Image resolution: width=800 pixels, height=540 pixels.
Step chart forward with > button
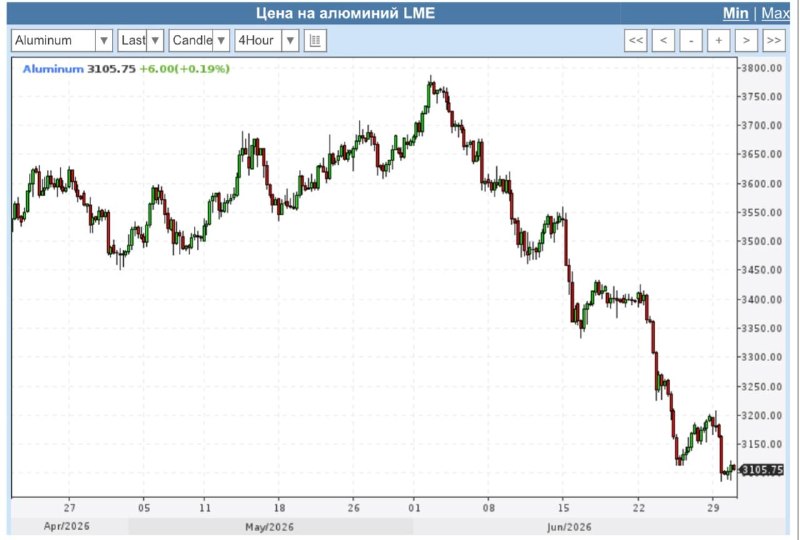tap(746, 40)
